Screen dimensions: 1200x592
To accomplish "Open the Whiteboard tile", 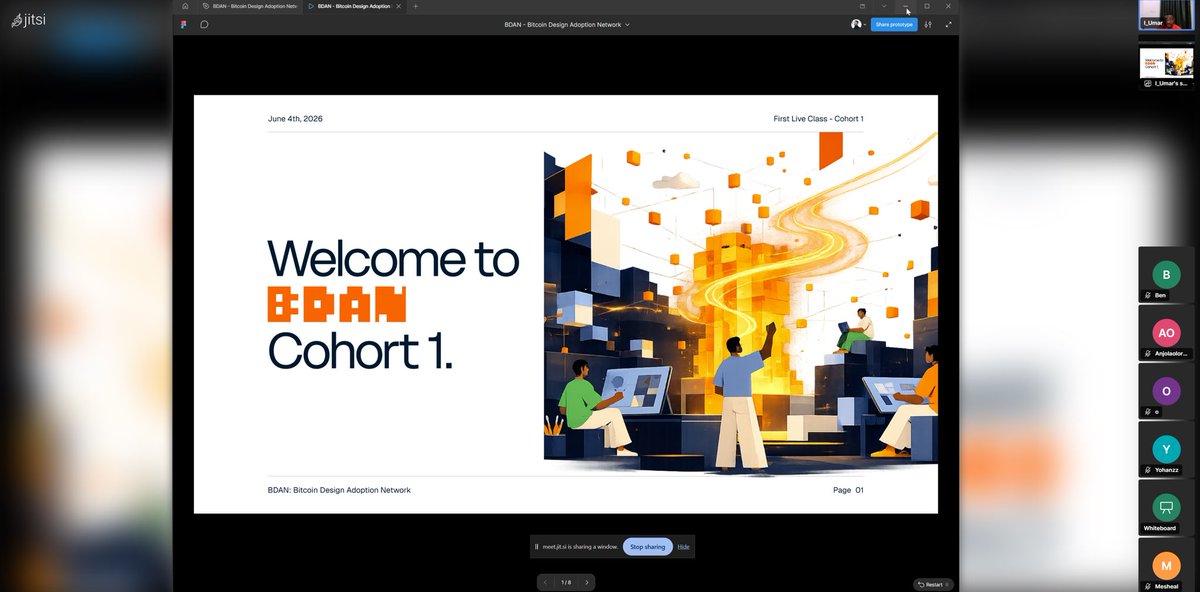I will tap(1166, 506).
